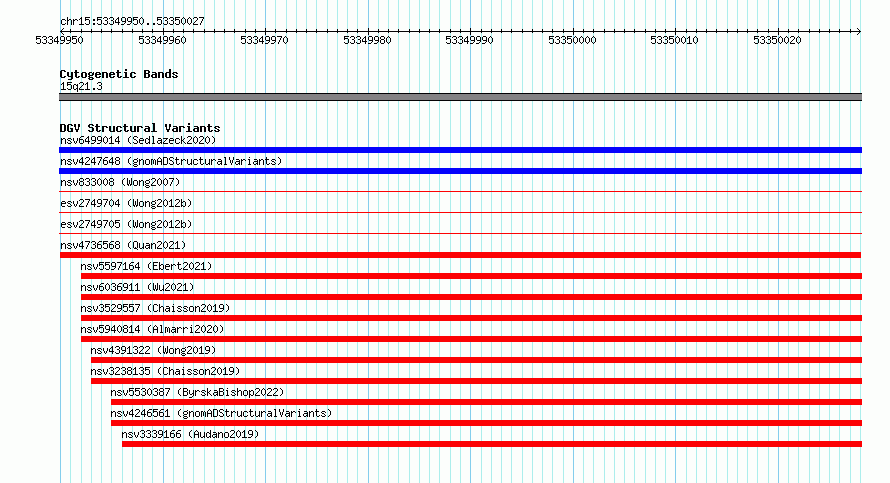Click ruler position 53349990

click(x=469, y=40)
